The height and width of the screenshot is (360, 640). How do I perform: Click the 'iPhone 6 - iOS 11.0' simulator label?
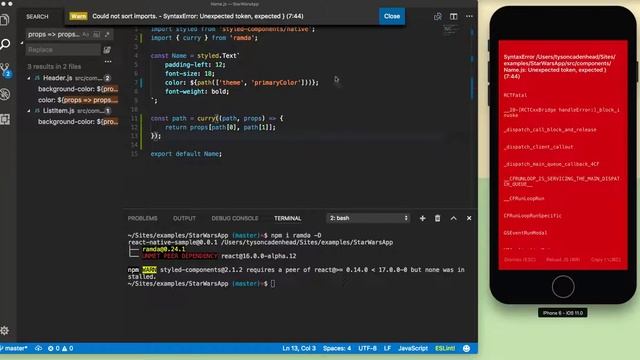click(x=563, y=313)
